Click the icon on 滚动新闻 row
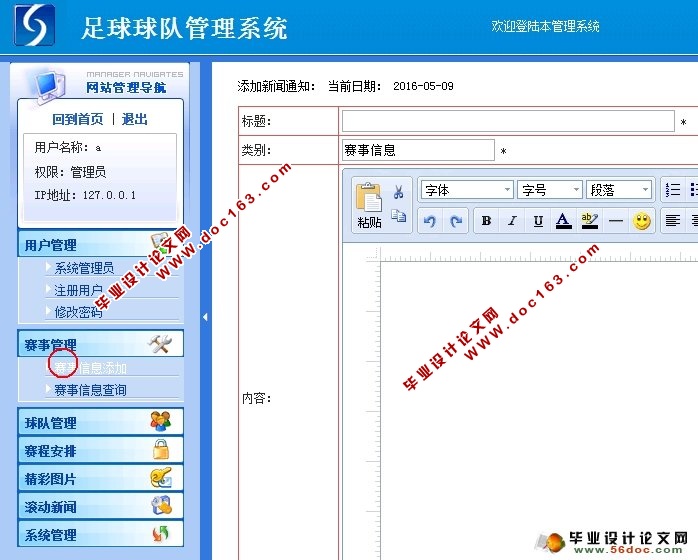Screen dimensions: 698x560 [161, 505]
